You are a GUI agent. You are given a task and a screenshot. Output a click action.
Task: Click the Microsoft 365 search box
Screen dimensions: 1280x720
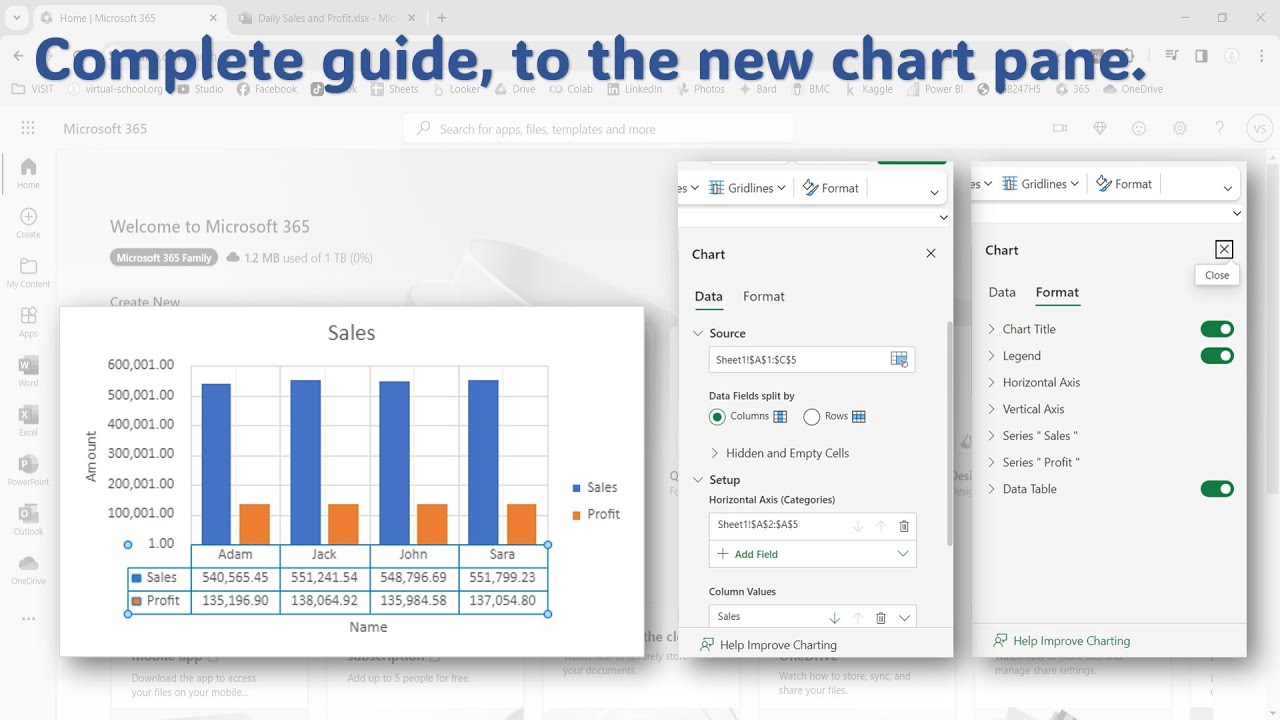point(598,129)
